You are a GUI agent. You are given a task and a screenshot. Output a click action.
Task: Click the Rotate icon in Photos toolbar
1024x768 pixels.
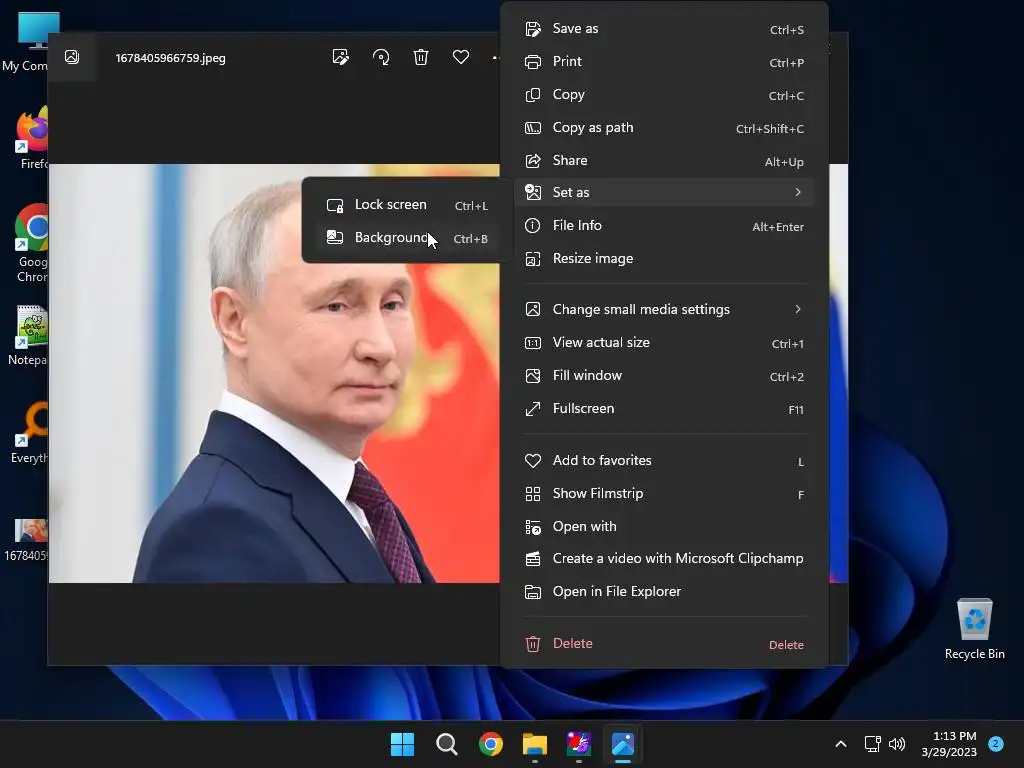coord(381,57)
